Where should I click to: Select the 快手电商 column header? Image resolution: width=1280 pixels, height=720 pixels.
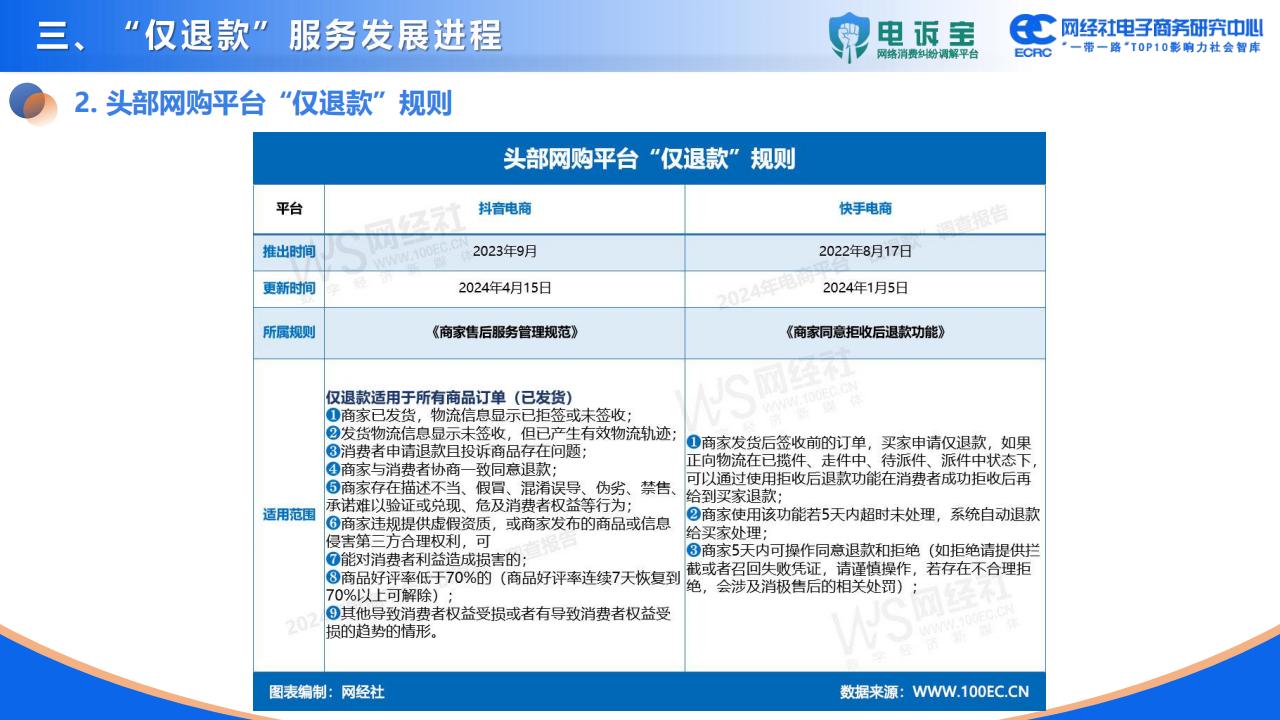866,209
